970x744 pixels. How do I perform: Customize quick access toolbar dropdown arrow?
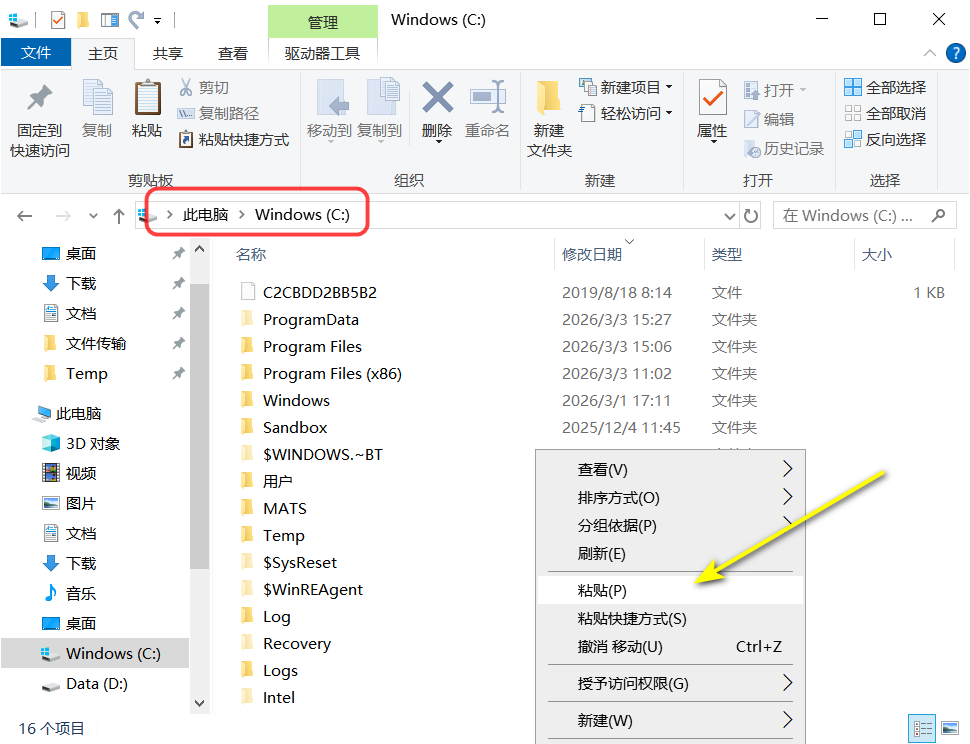tap(158, 21)
